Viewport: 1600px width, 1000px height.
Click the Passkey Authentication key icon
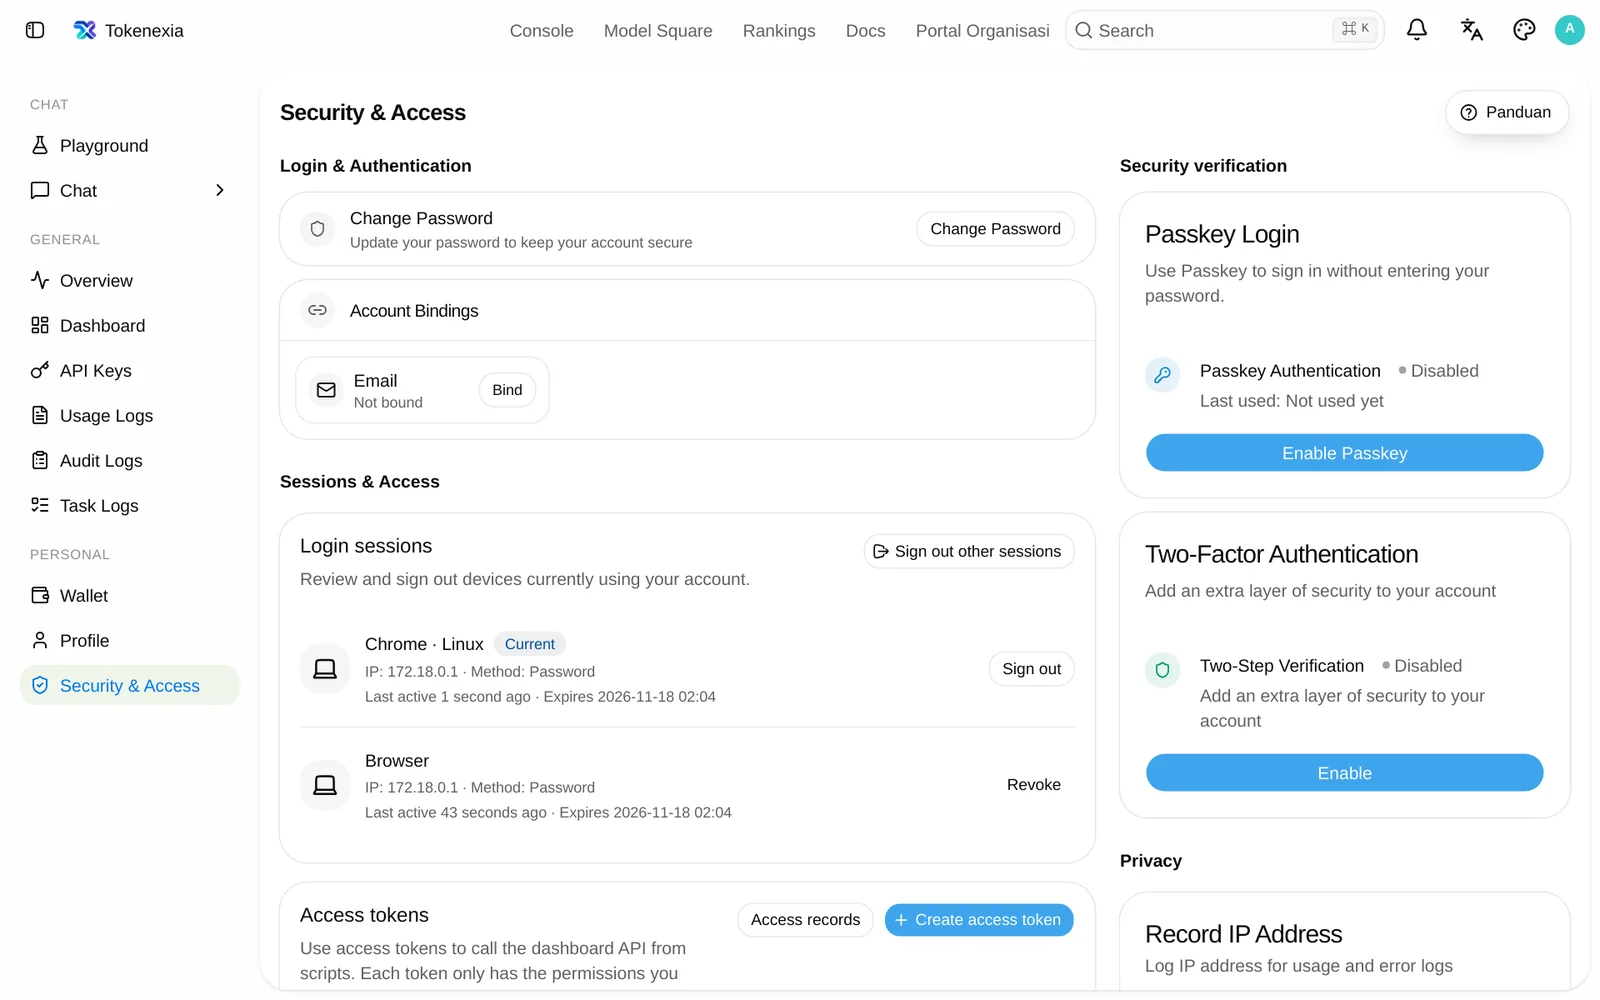1162,375
